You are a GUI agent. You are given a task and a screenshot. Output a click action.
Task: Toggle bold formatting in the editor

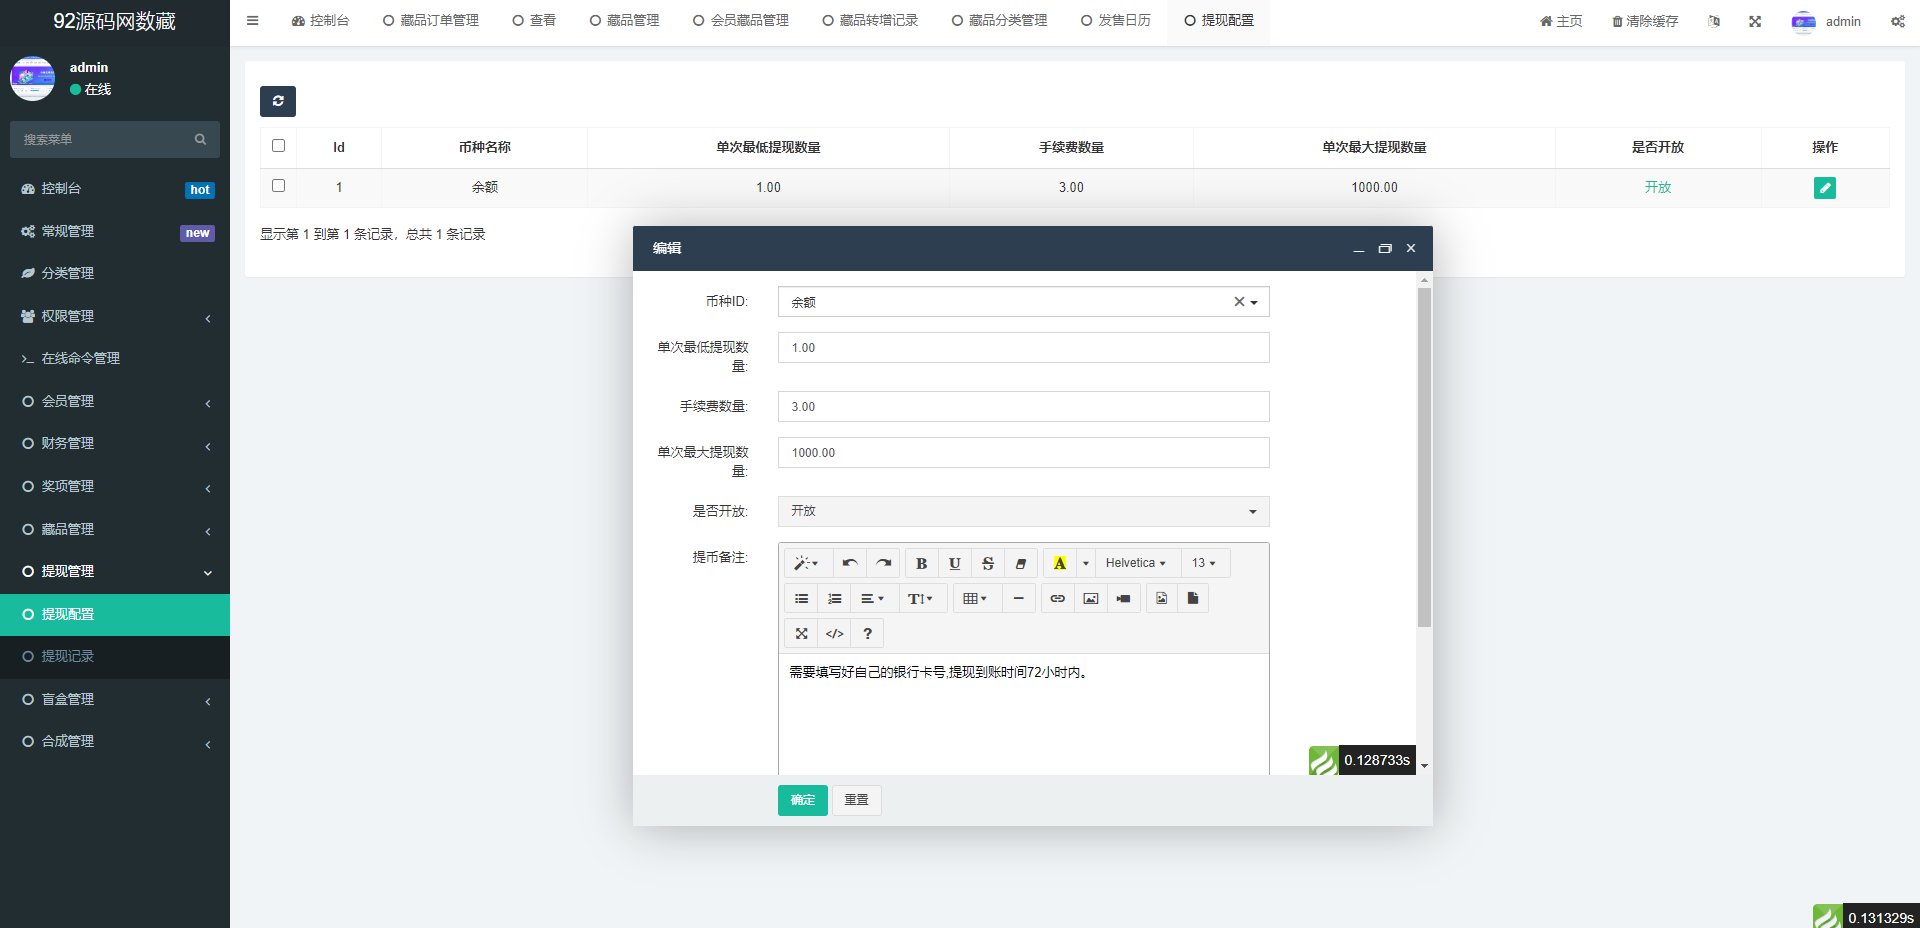pyautogui.click(x=921, y=563)
